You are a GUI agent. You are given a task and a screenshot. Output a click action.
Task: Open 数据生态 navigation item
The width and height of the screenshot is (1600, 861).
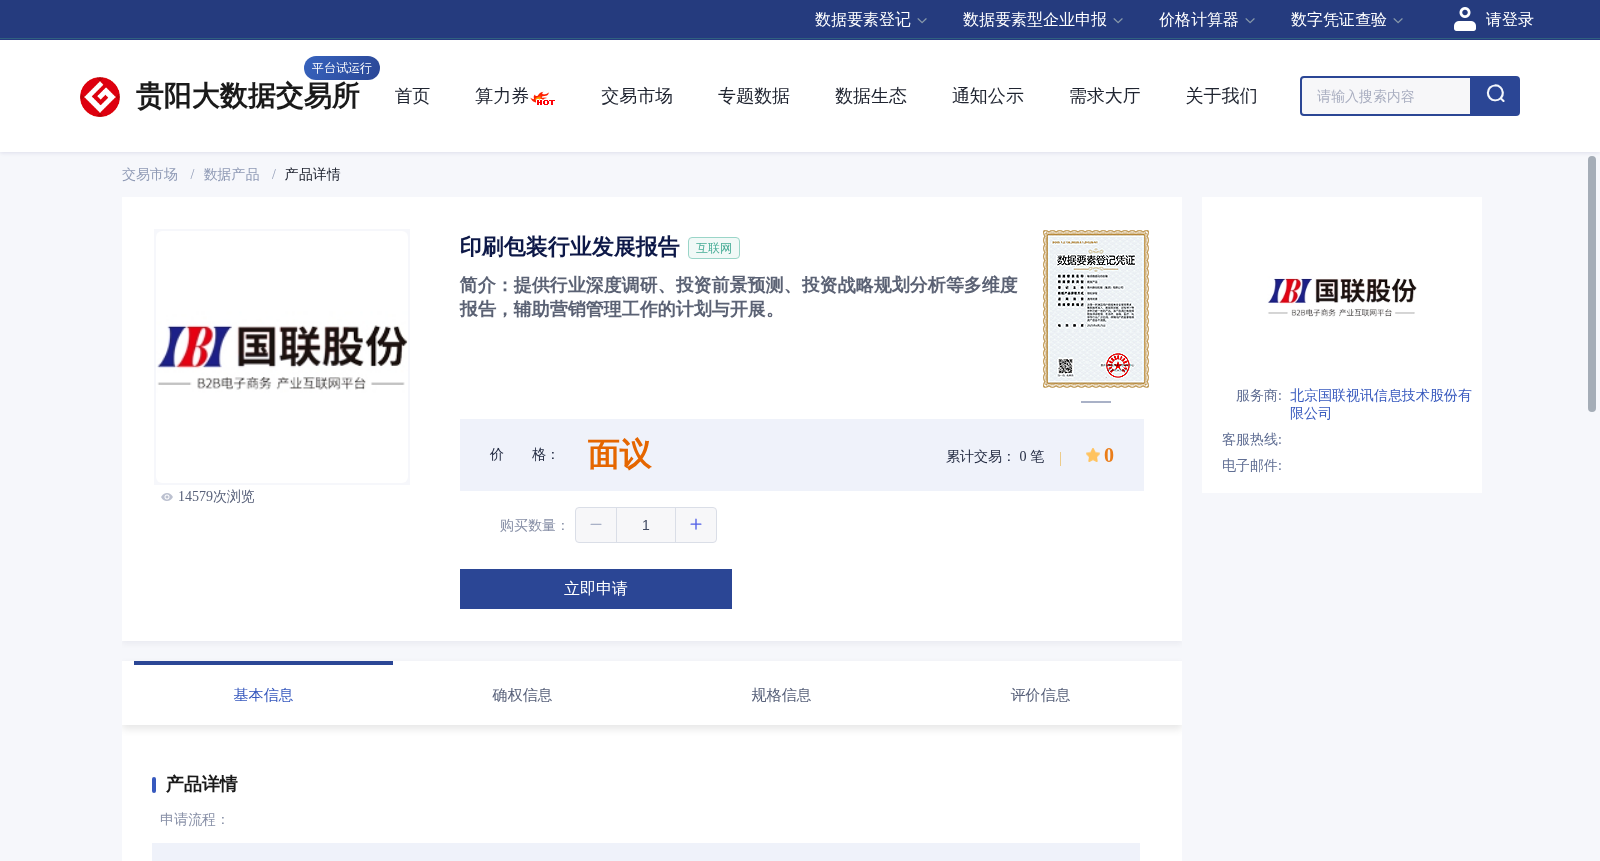coord(871,96)
